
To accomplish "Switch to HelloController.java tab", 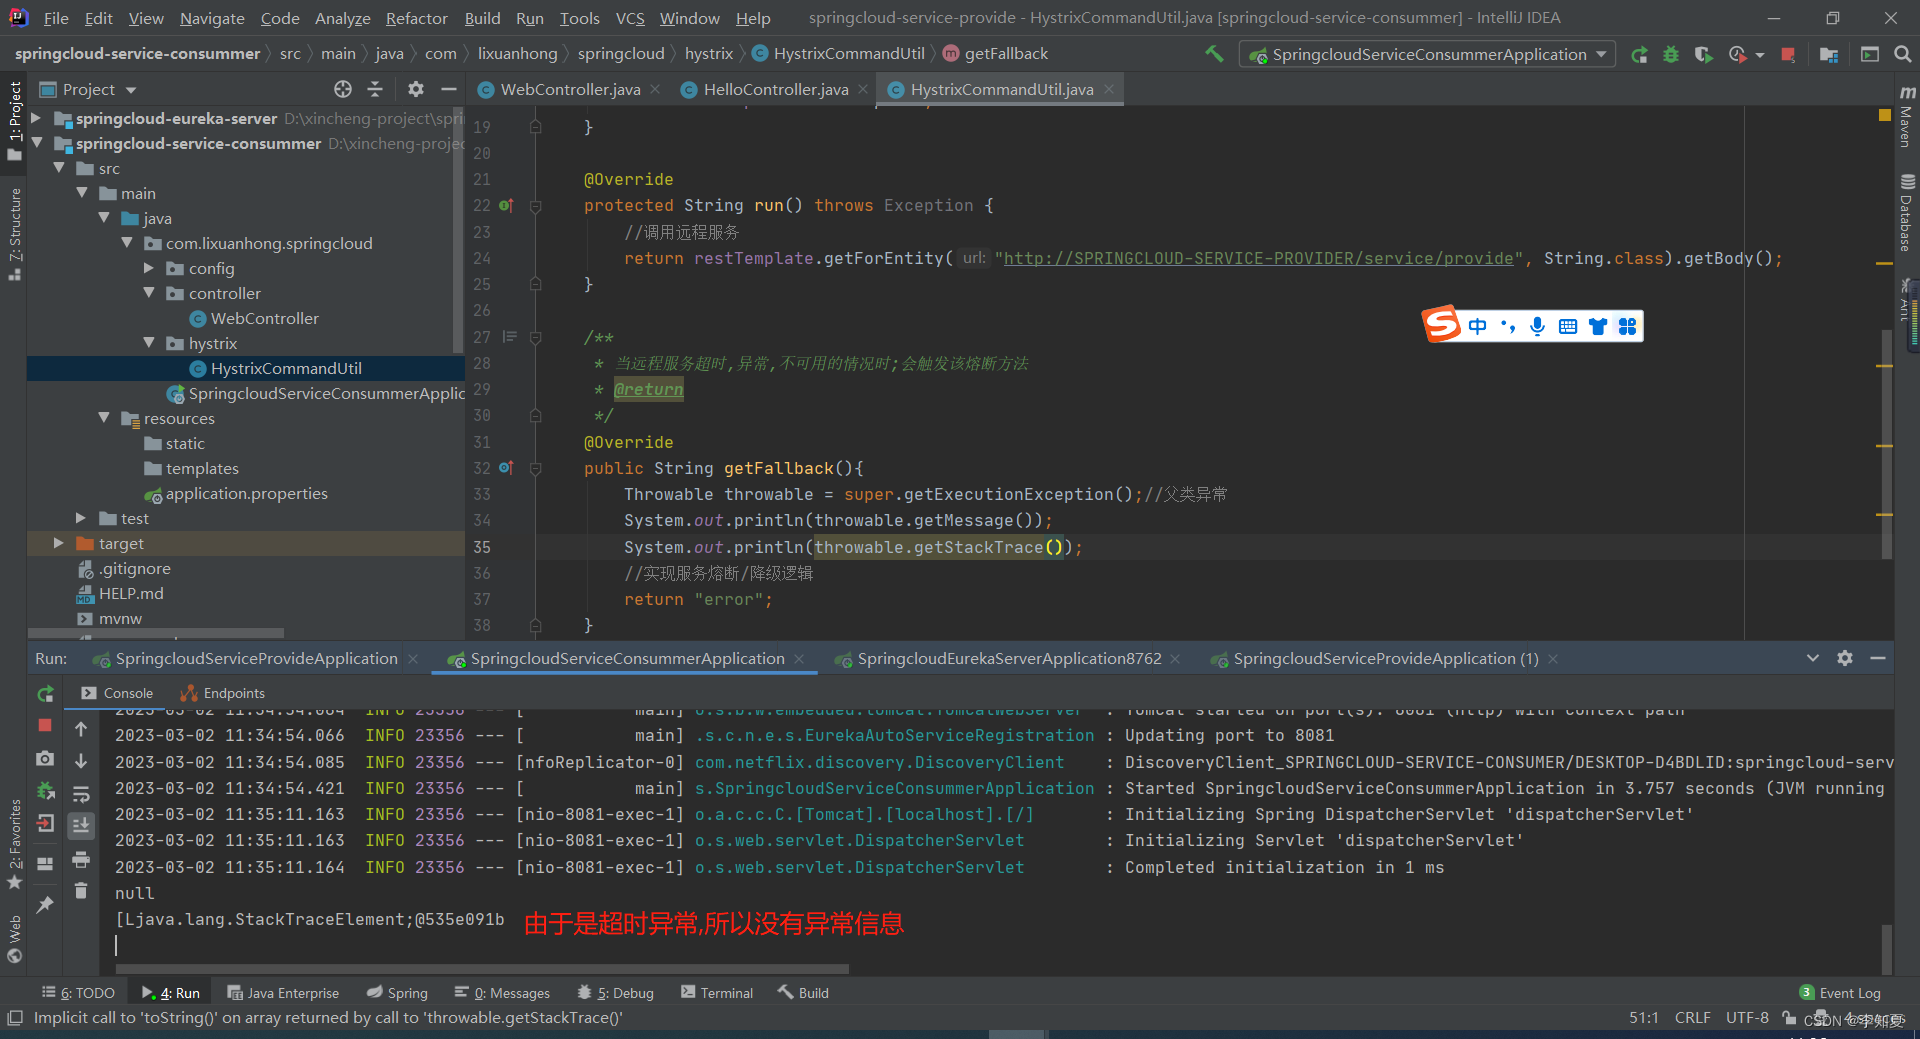I will click(775, 90).
